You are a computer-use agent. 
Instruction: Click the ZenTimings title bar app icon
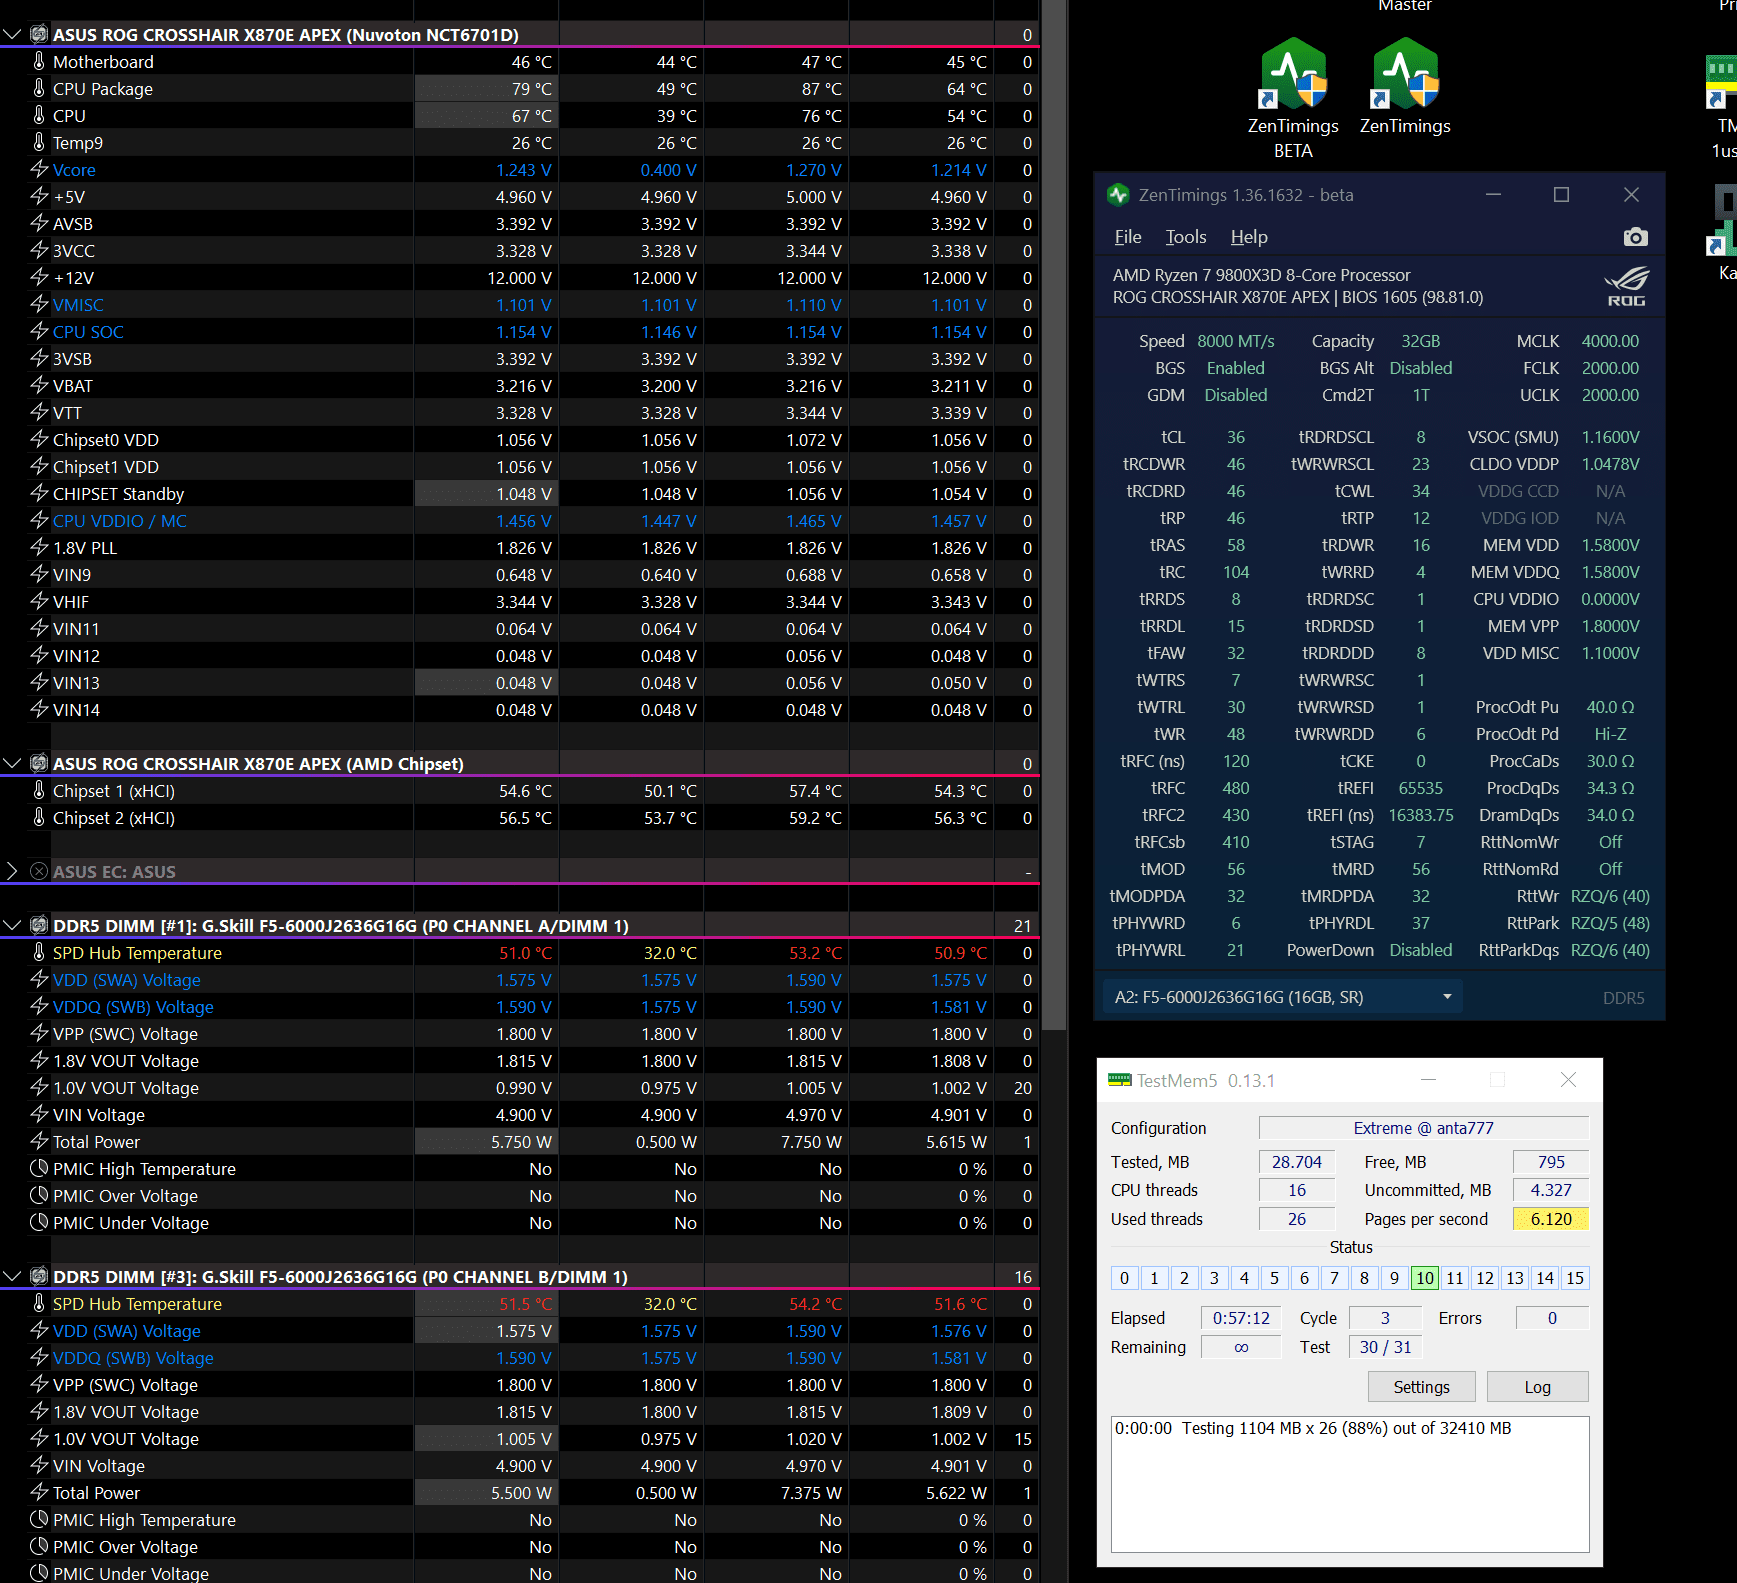point(1118,195)
